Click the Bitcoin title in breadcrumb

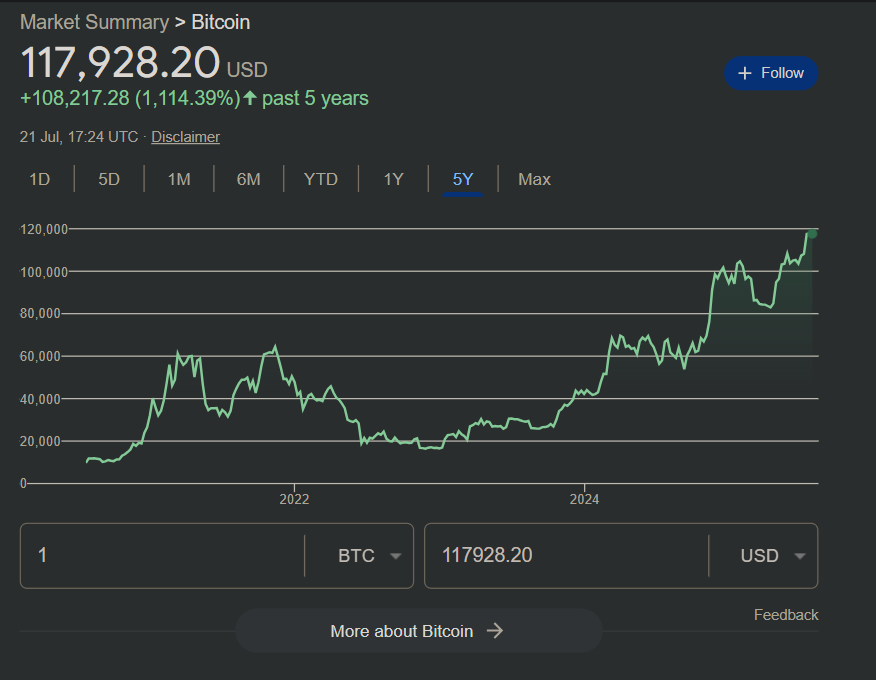pyautogui.click(x=221, y=22)
